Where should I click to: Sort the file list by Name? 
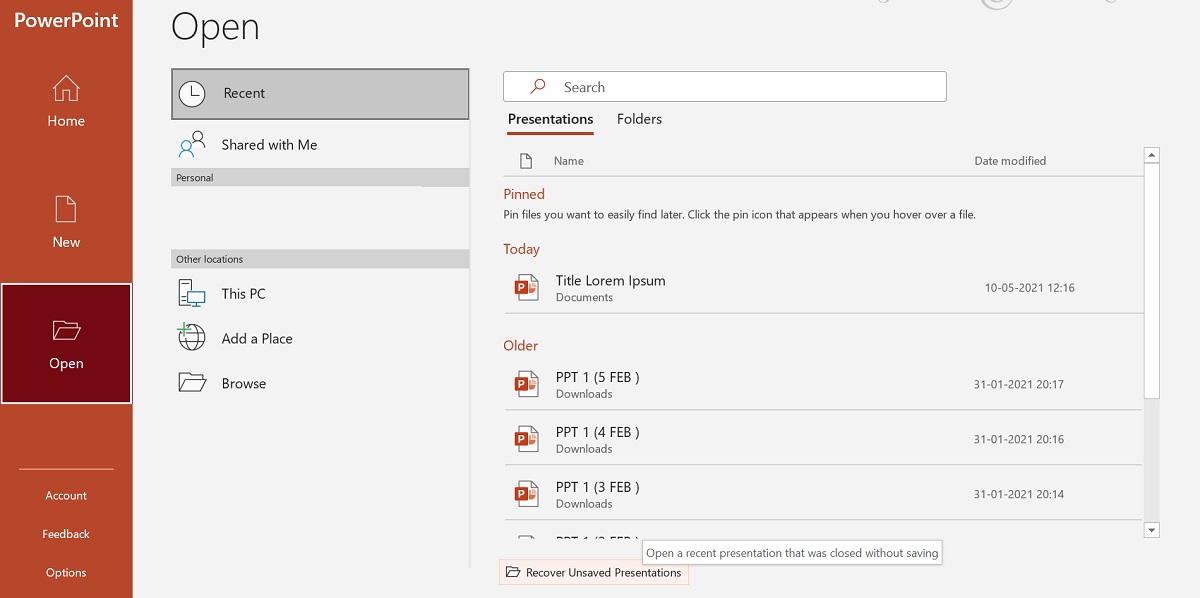(x=568, y=160)
